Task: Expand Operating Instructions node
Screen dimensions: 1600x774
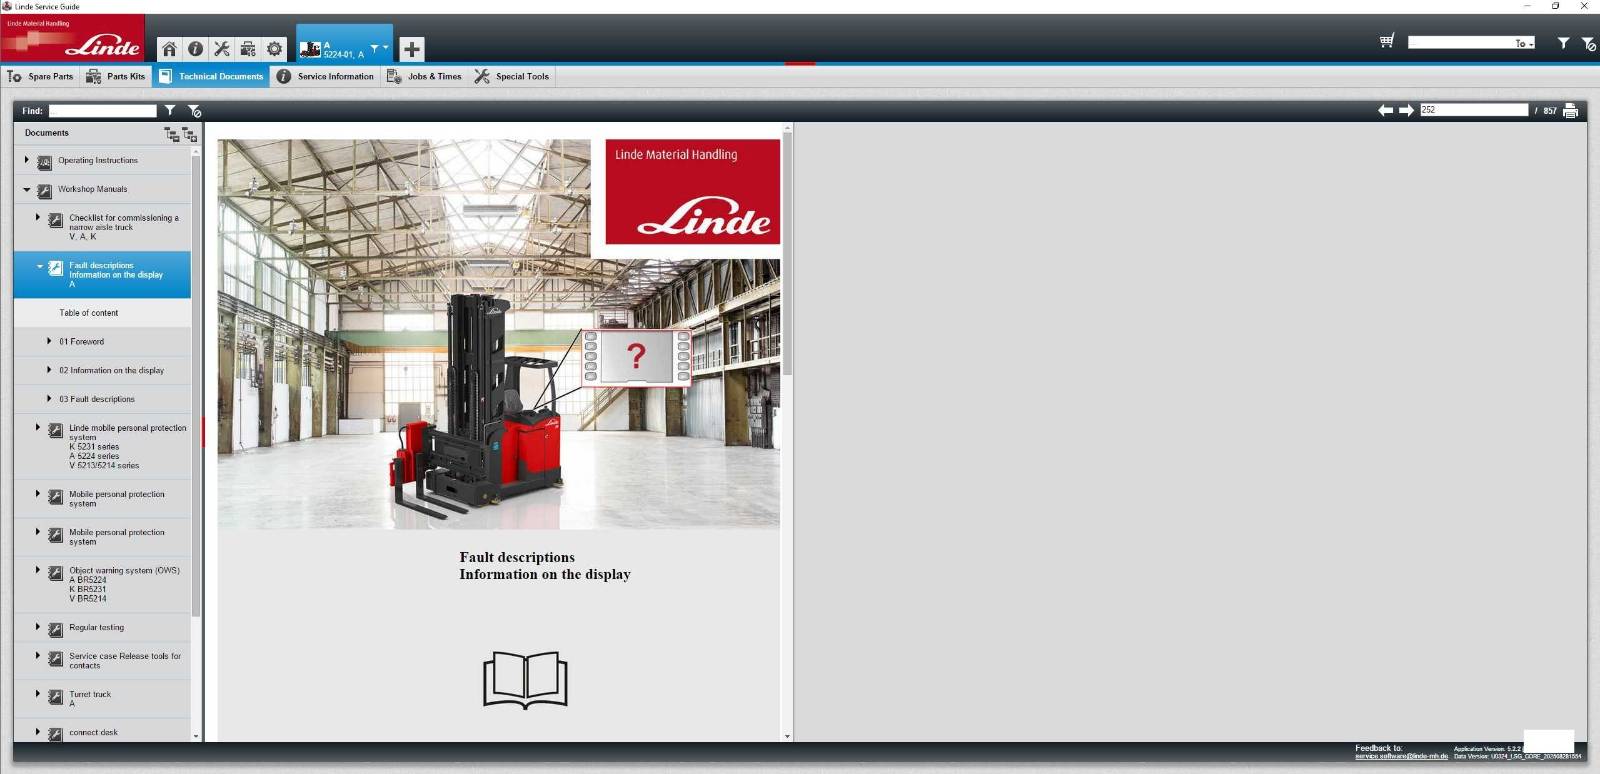Action: tap(27, 160)
